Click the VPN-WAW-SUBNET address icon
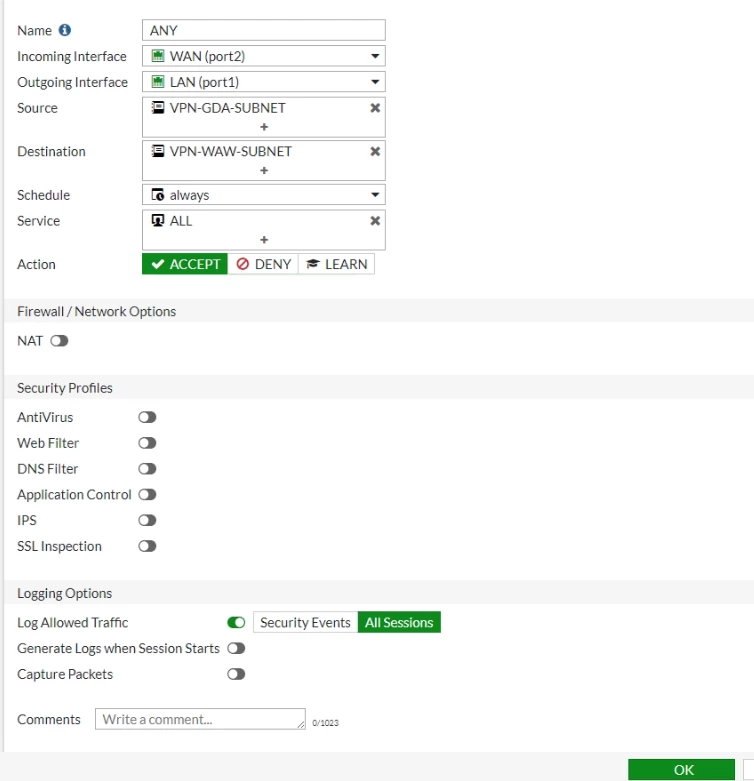This screenshot has width=754, height=781. pos(157,150)
